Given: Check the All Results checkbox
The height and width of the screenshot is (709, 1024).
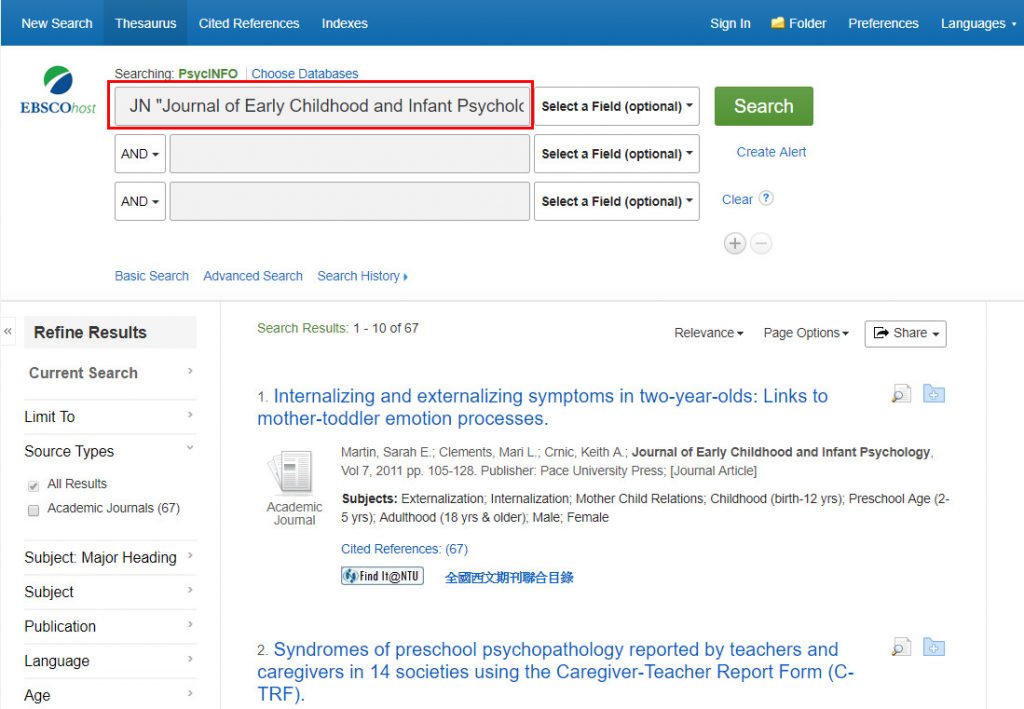Looking at the screenshot, I should (33, 486).
